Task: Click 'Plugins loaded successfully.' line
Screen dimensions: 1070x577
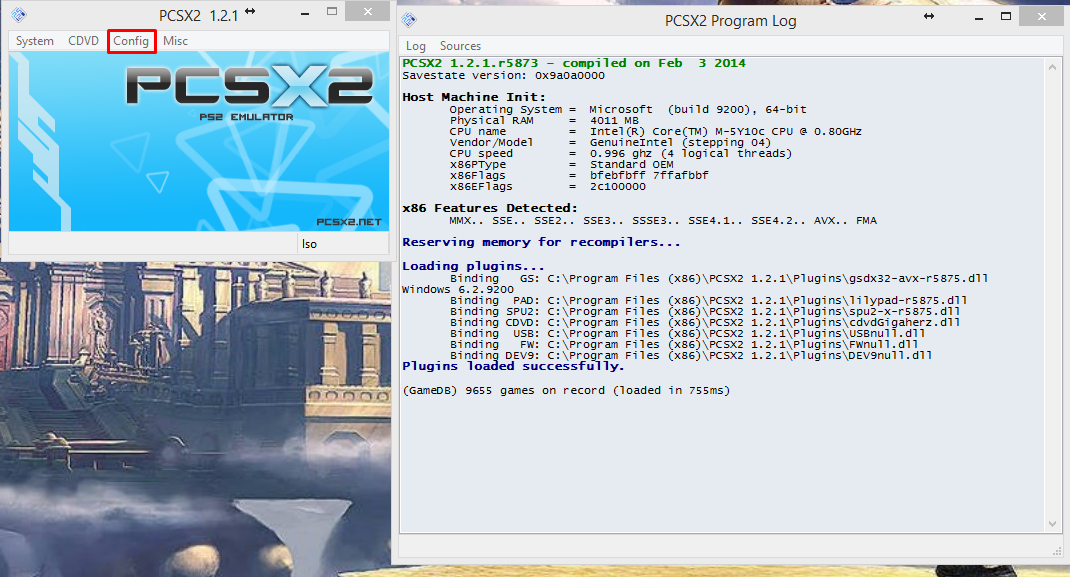Action: click(x=513, y=366)
